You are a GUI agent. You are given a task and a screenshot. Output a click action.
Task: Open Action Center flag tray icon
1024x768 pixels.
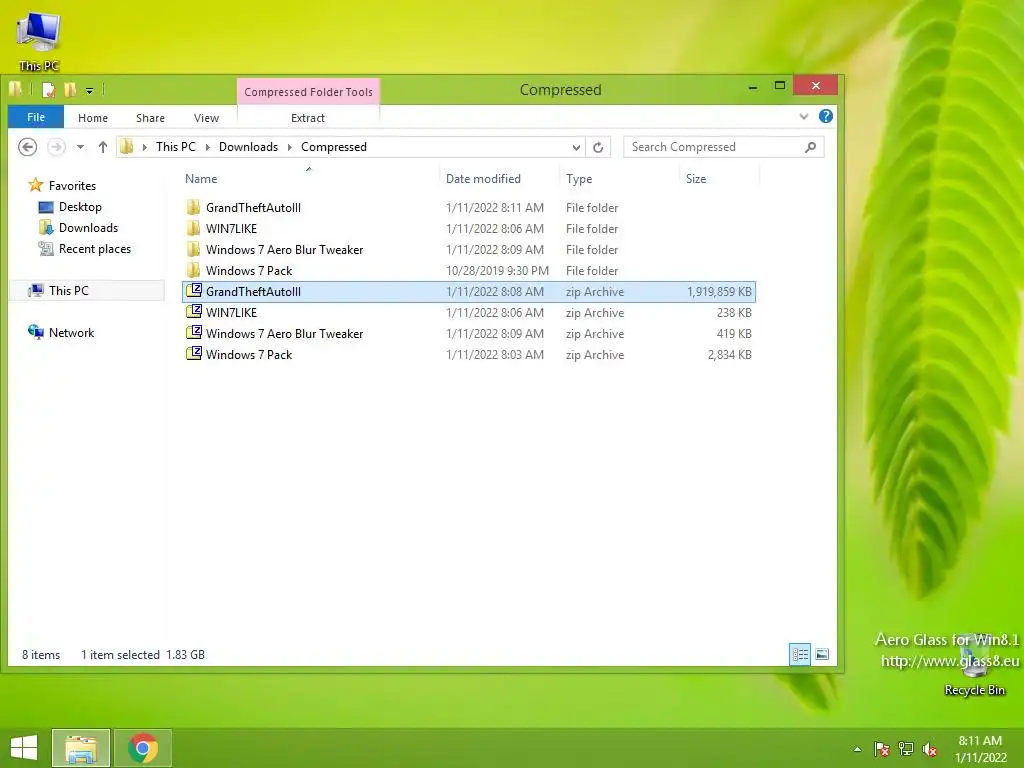(x=882, y=749)
